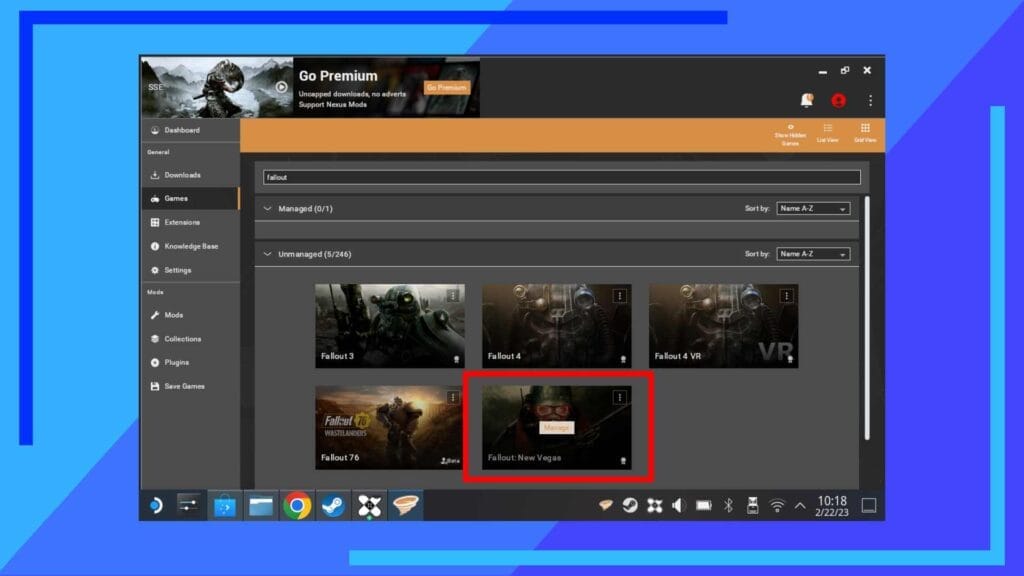The height and width of the screenshot is (576, 1024).
Task: Open the file manager from the taskbar
Action: (x=261, y=505)
